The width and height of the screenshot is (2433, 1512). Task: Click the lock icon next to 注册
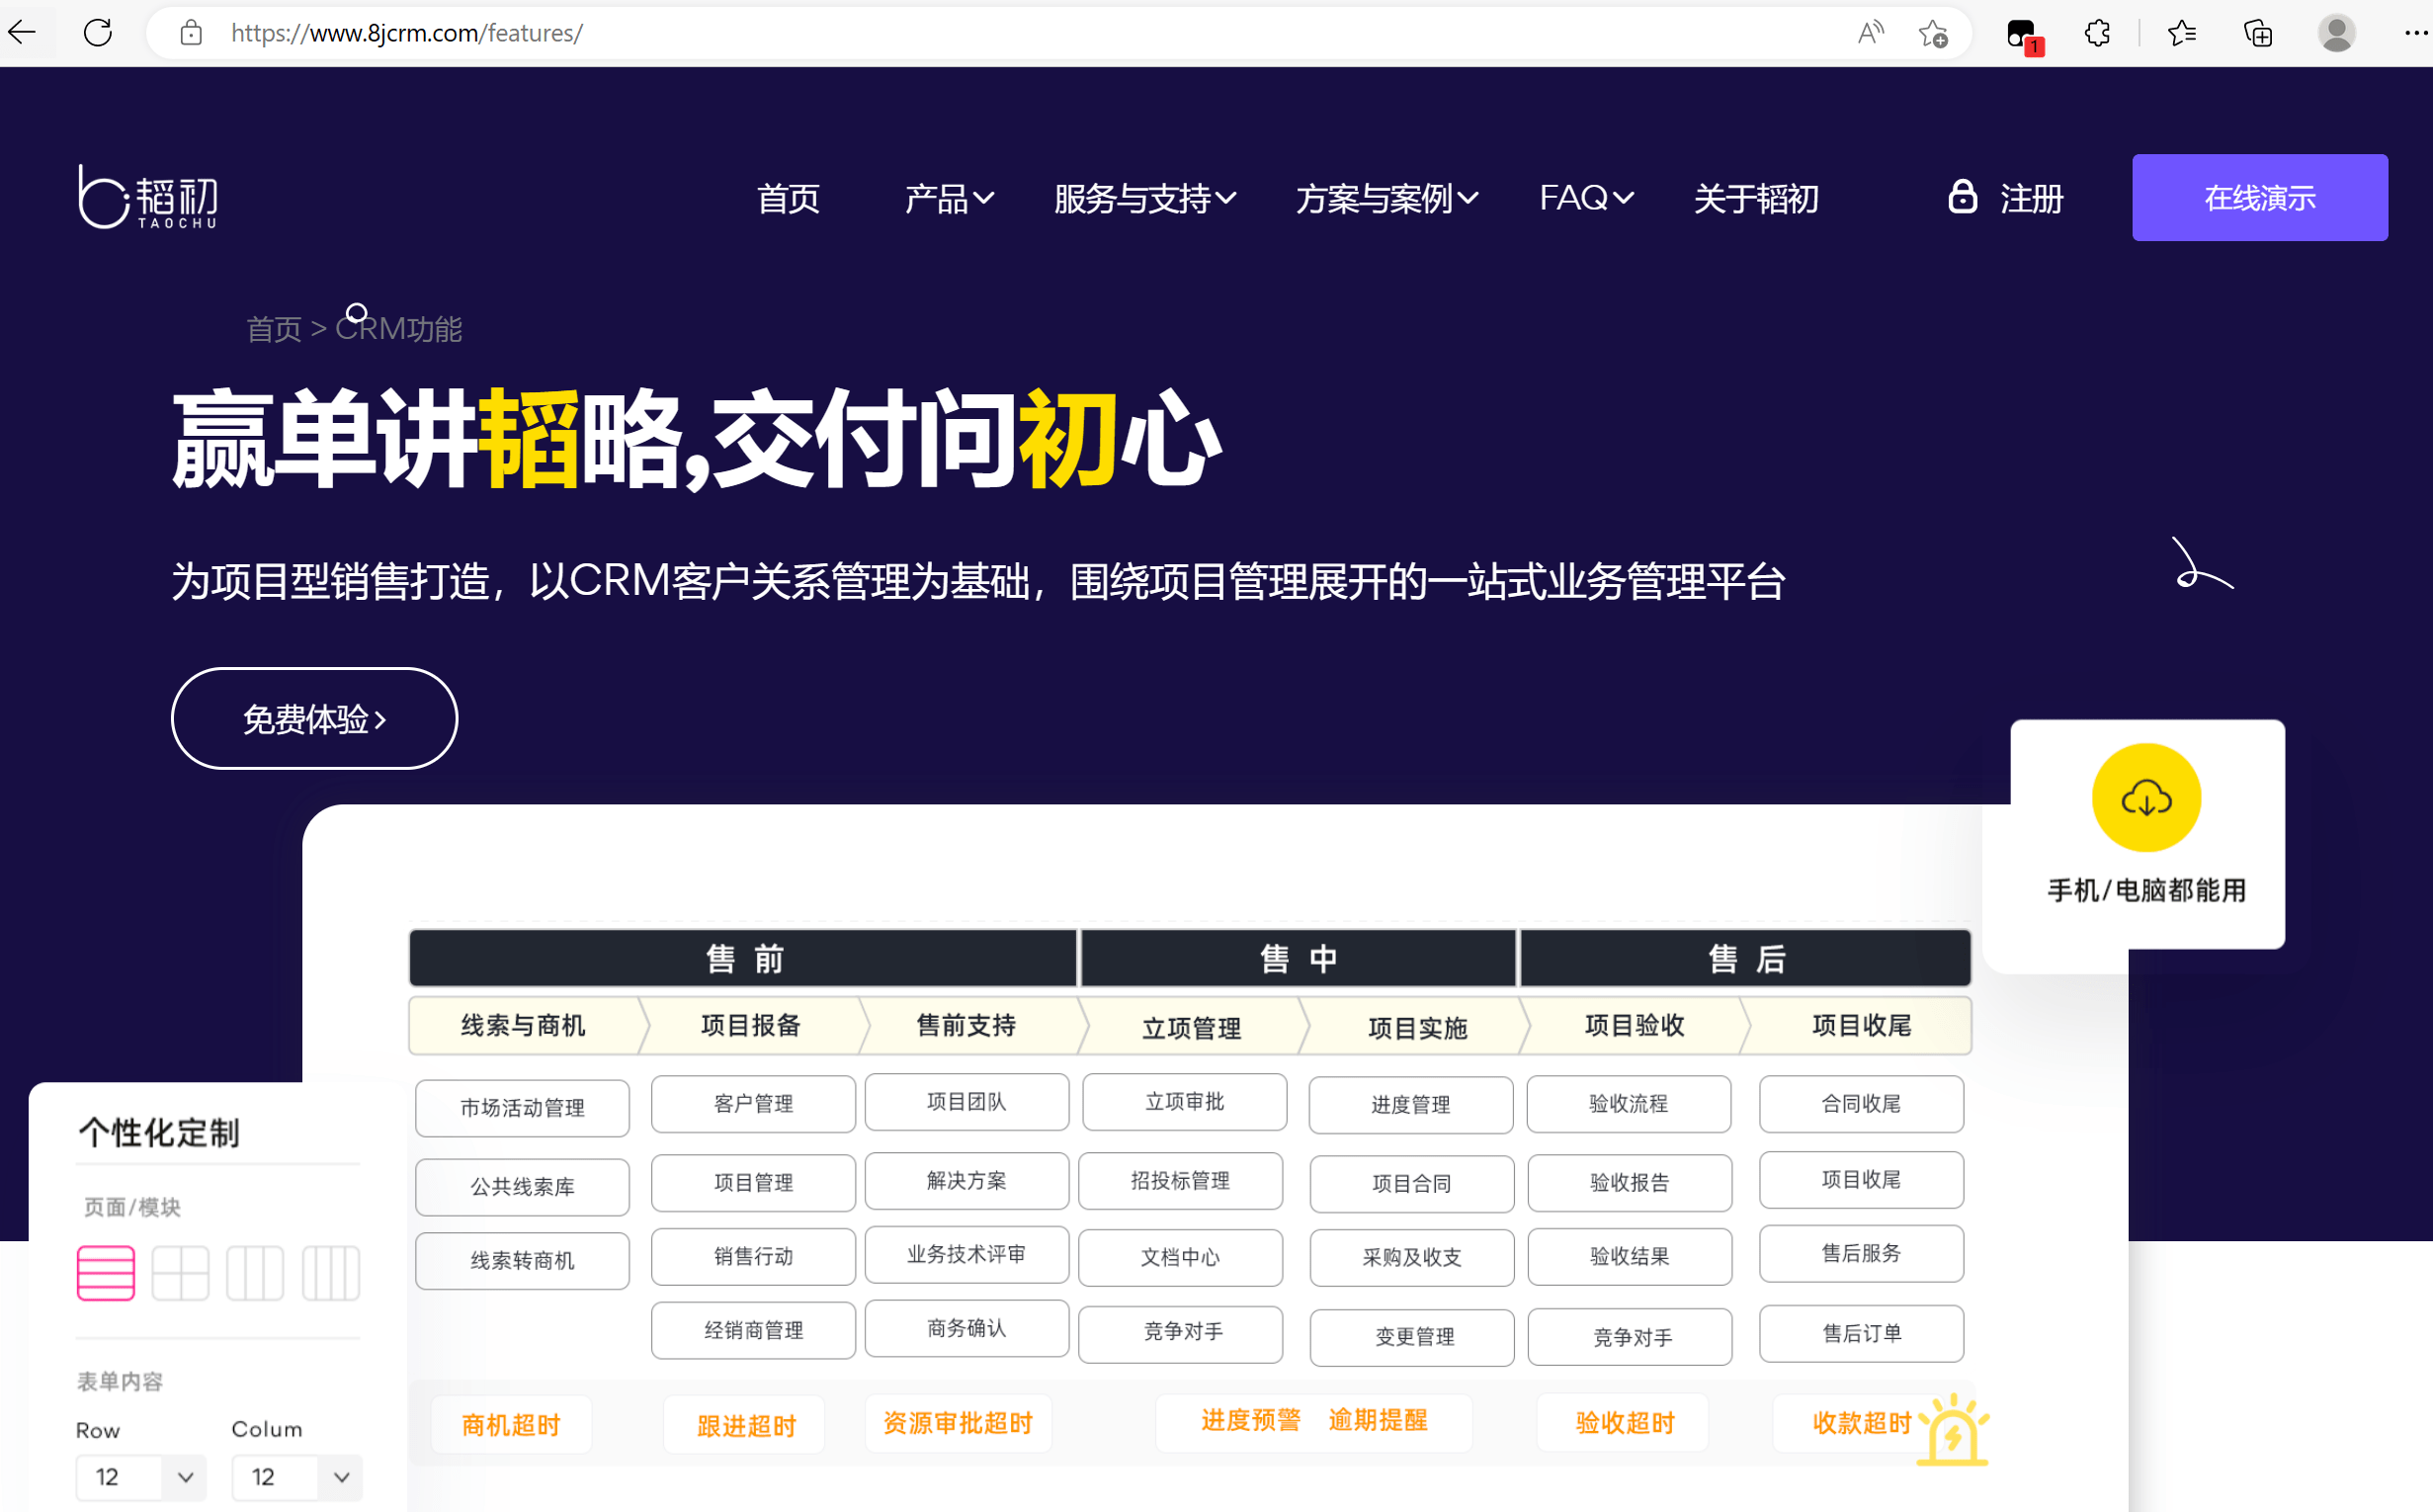click(1963, 195)
